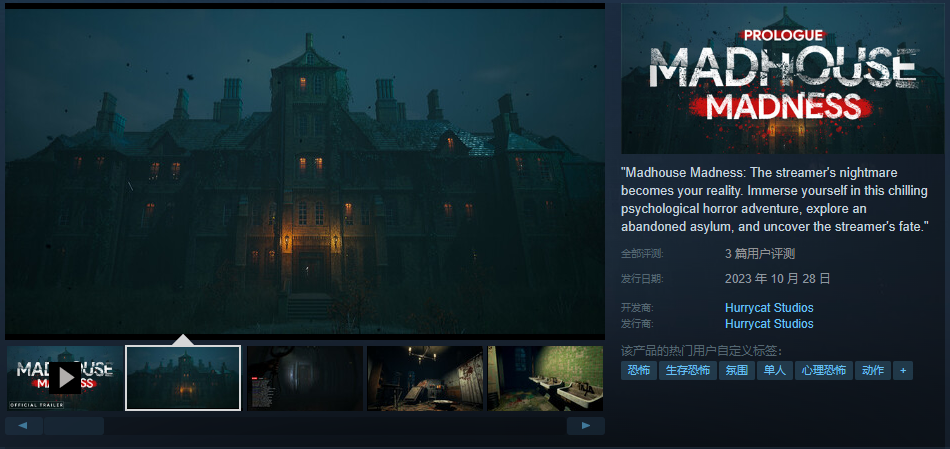Click the 3 篇用户评测 review summary
This screenshot has width=950, height=449.
760,254
